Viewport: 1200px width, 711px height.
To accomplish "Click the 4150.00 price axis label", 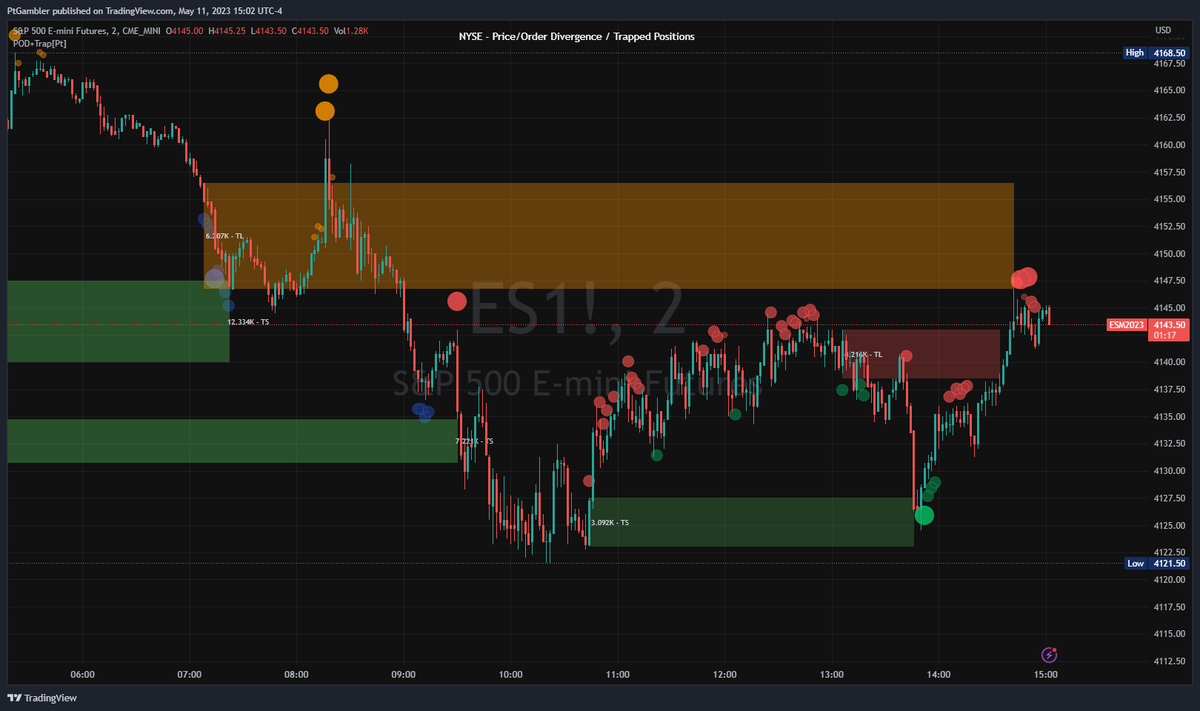I will click(1169, 253).
